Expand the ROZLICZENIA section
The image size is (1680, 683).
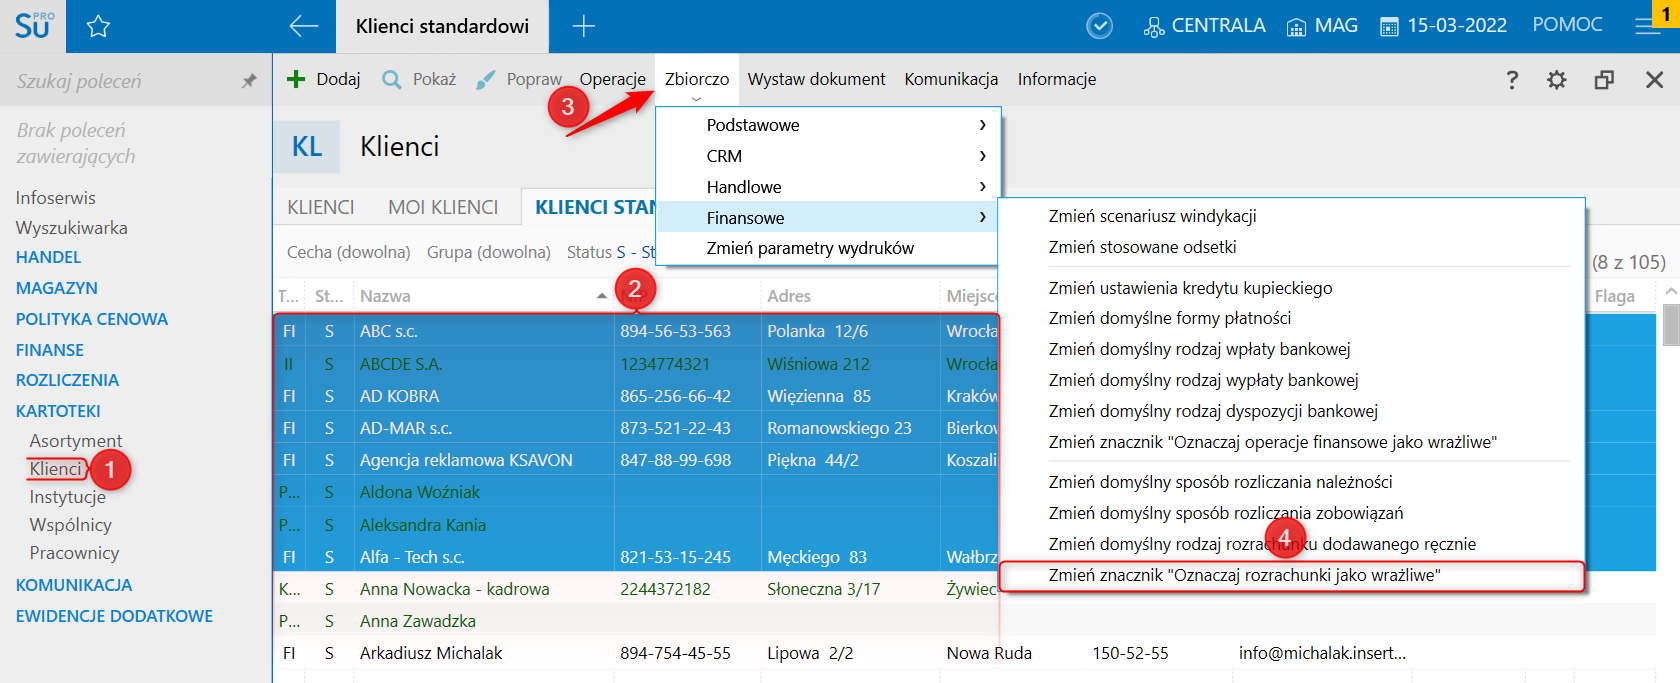coord(67,380)
